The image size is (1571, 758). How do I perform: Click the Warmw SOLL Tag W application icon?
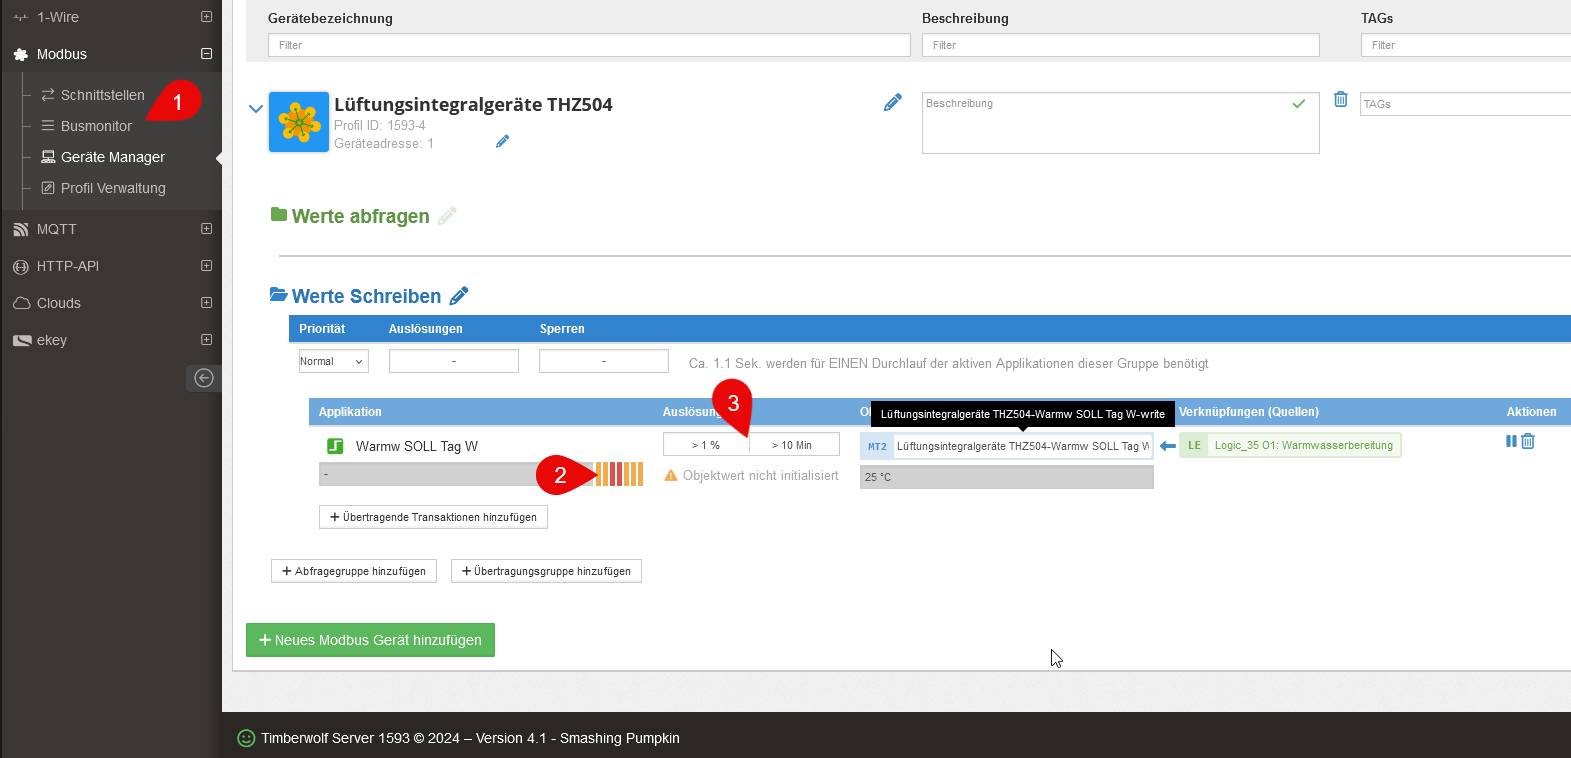click(335, 446)
